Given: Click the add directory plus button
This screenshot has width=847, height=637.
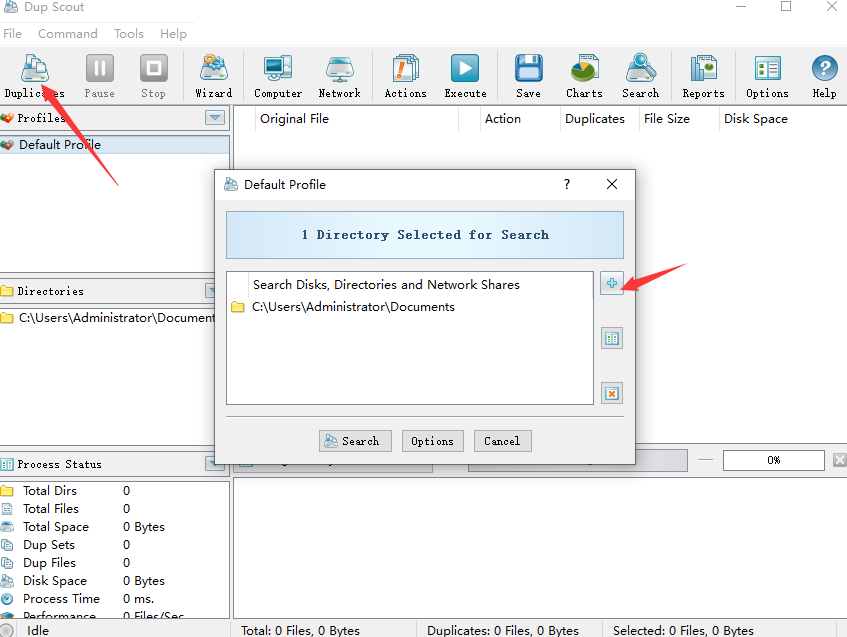Looking at the screenshot, I should (x=611, y=283).
